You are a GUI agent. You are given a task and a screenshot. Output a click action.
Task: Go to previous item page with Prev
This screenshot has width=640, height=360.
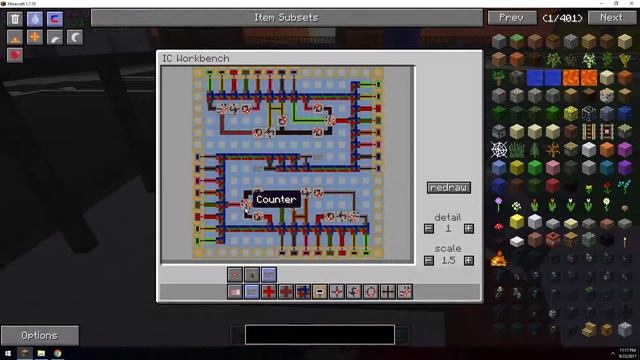tap(512, 18)
